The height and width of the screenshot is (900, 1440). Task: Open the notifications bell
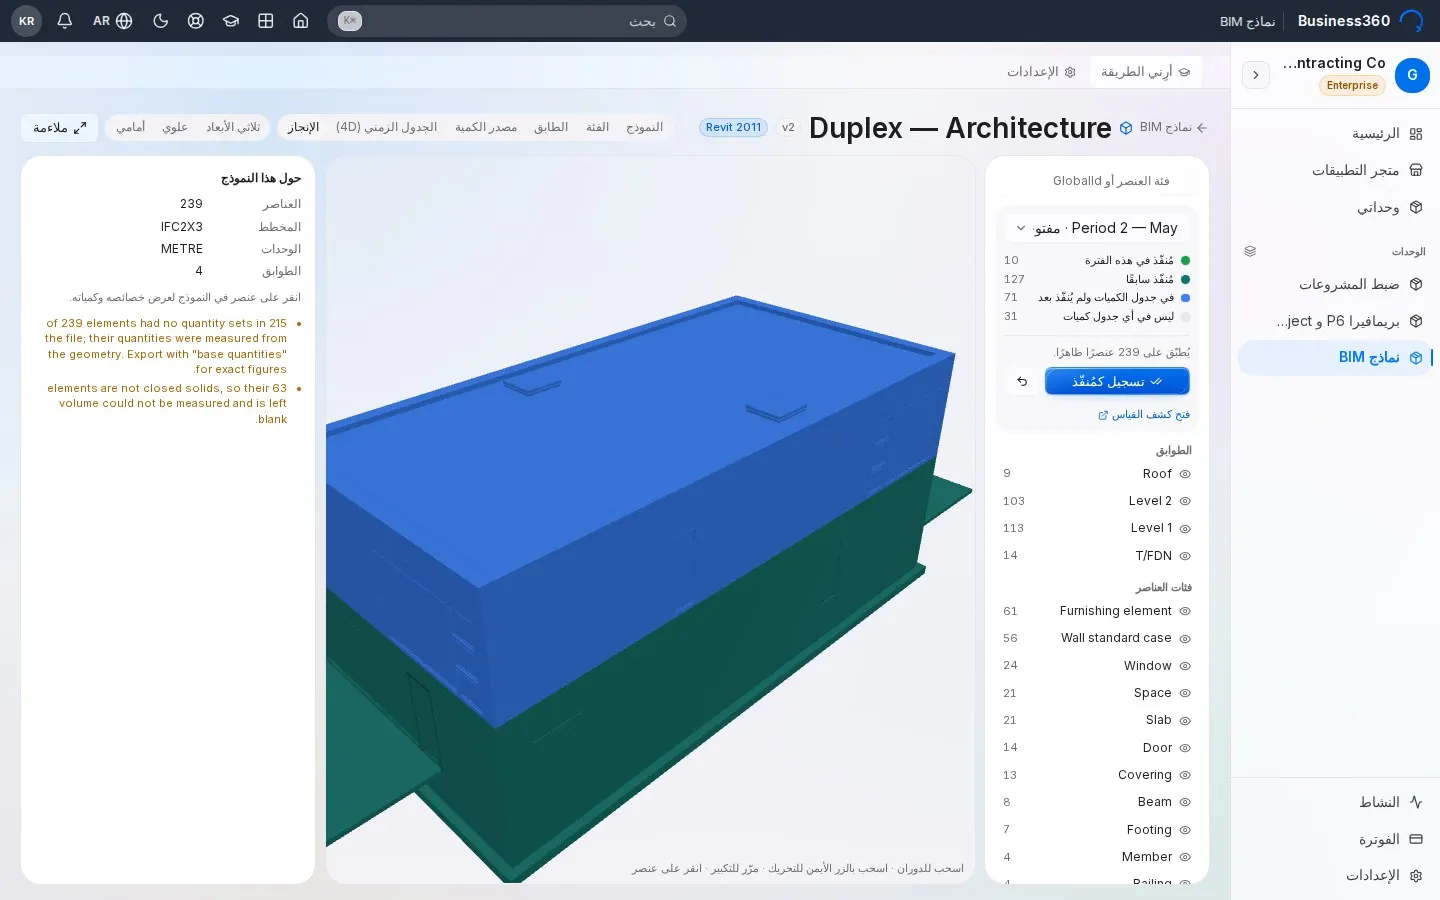(65, 21)
